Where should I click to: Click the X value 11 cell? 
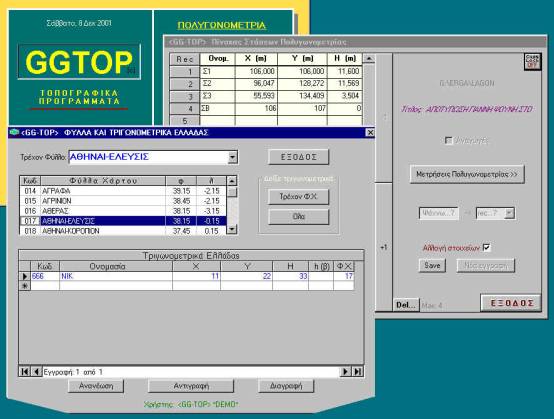(x=196, y=276)
